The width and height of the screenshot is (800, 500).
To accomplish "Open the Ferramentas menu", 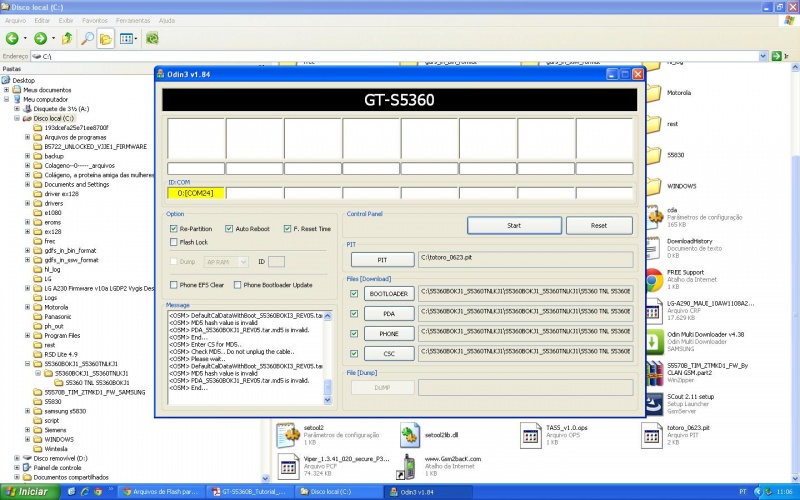I will tap(133, 20).
